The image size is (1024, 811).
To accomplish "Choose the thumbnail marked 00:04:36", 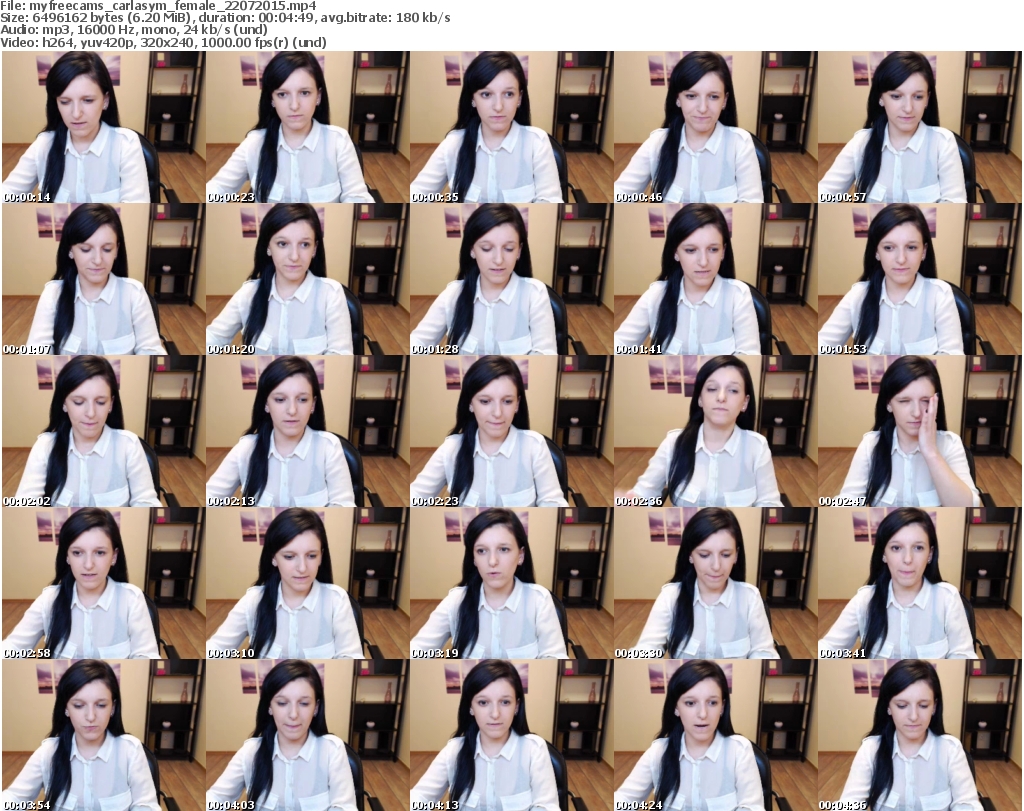I will 919,735.
